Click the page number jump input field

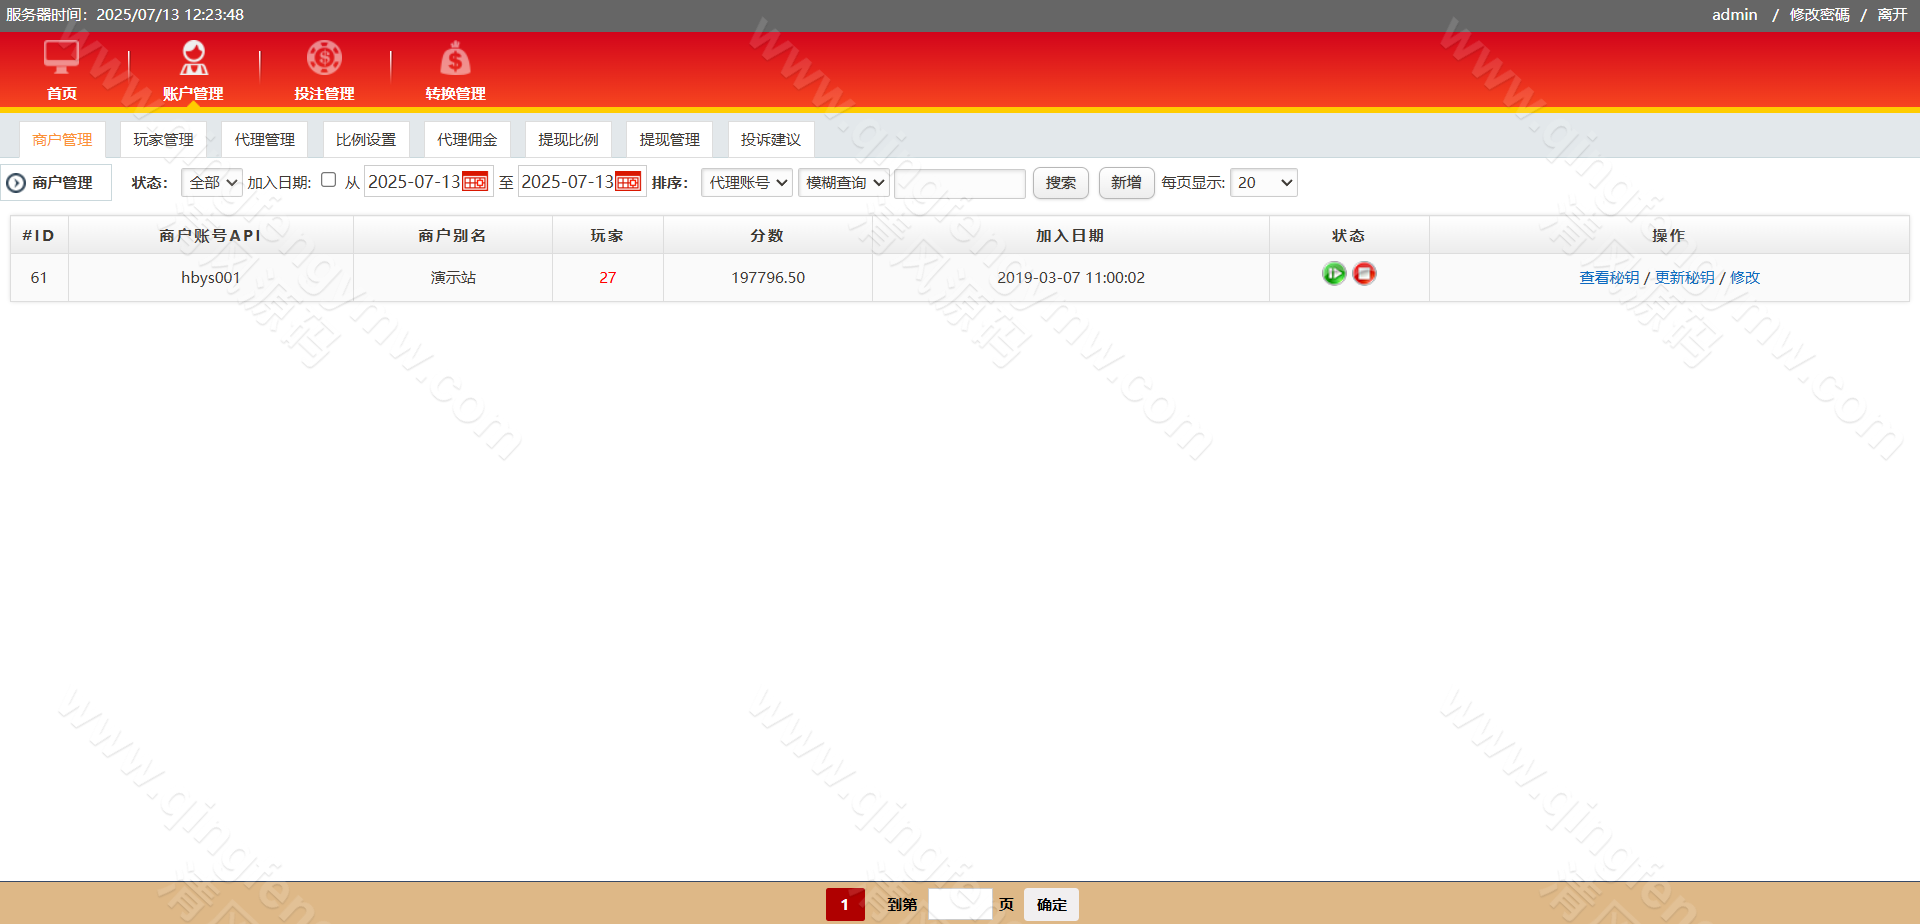tap(959, 904)
